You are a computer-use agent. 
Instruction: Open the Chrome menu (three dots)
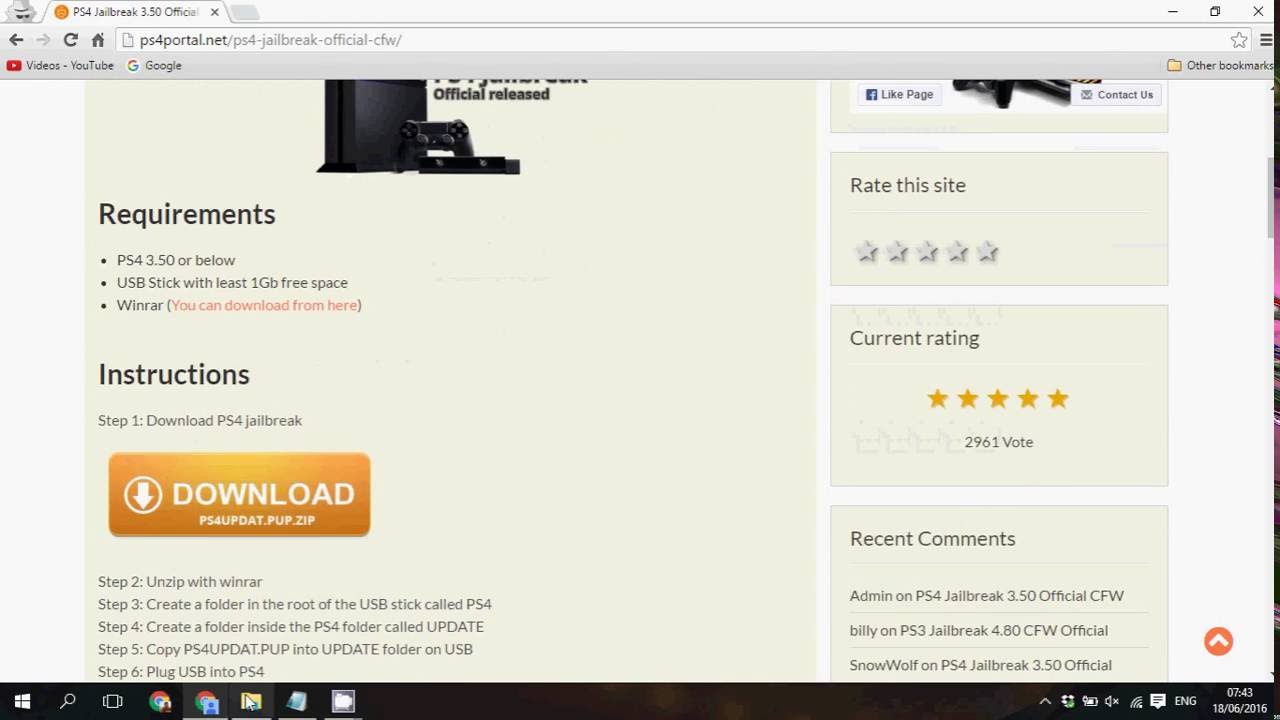(1265, 40)
